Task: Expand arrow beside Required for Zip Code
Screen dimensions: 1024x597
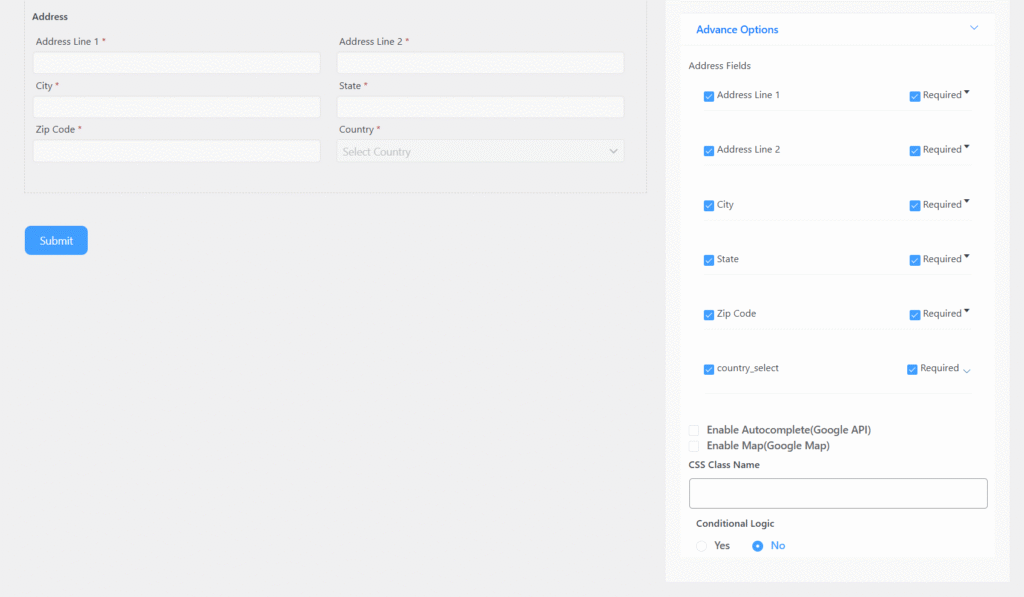Action: [968, 312]
